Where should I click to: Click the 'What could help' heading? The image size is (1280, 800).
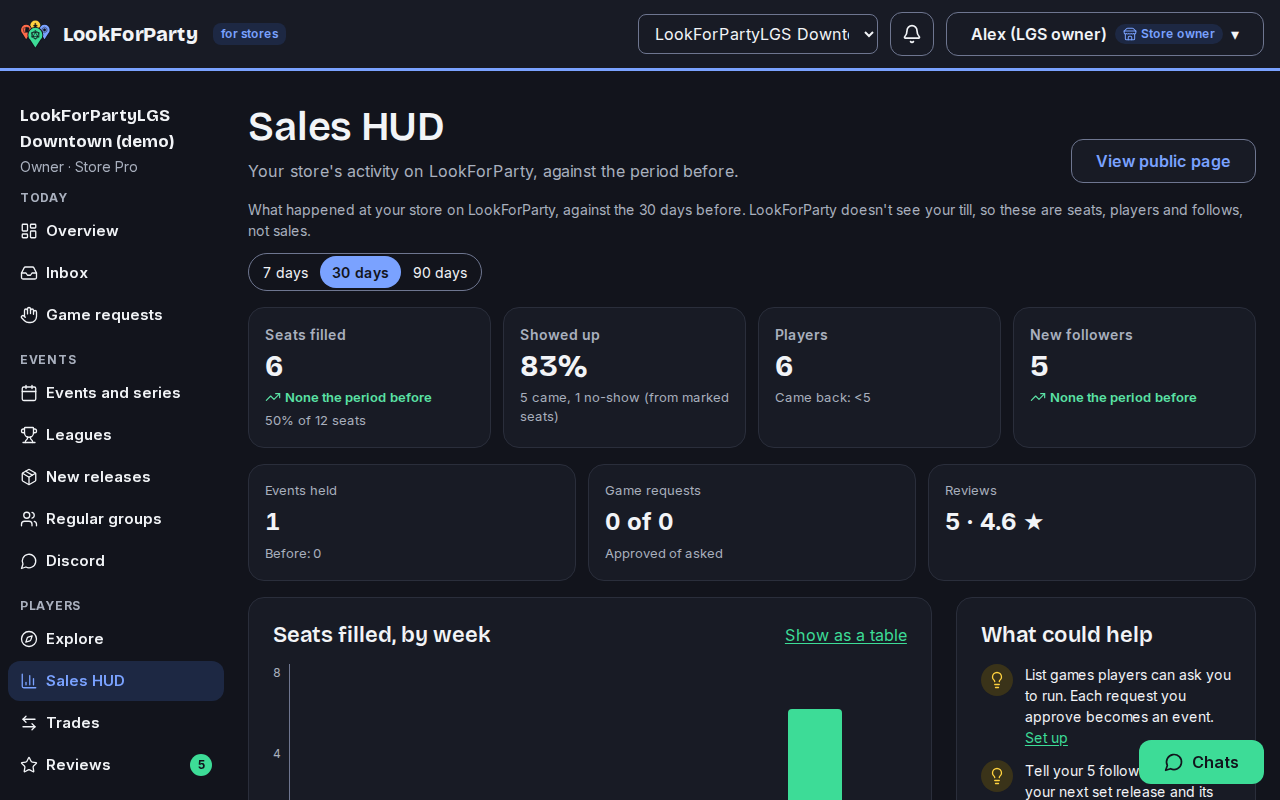pyautogui.click(x=1067, y=635)
